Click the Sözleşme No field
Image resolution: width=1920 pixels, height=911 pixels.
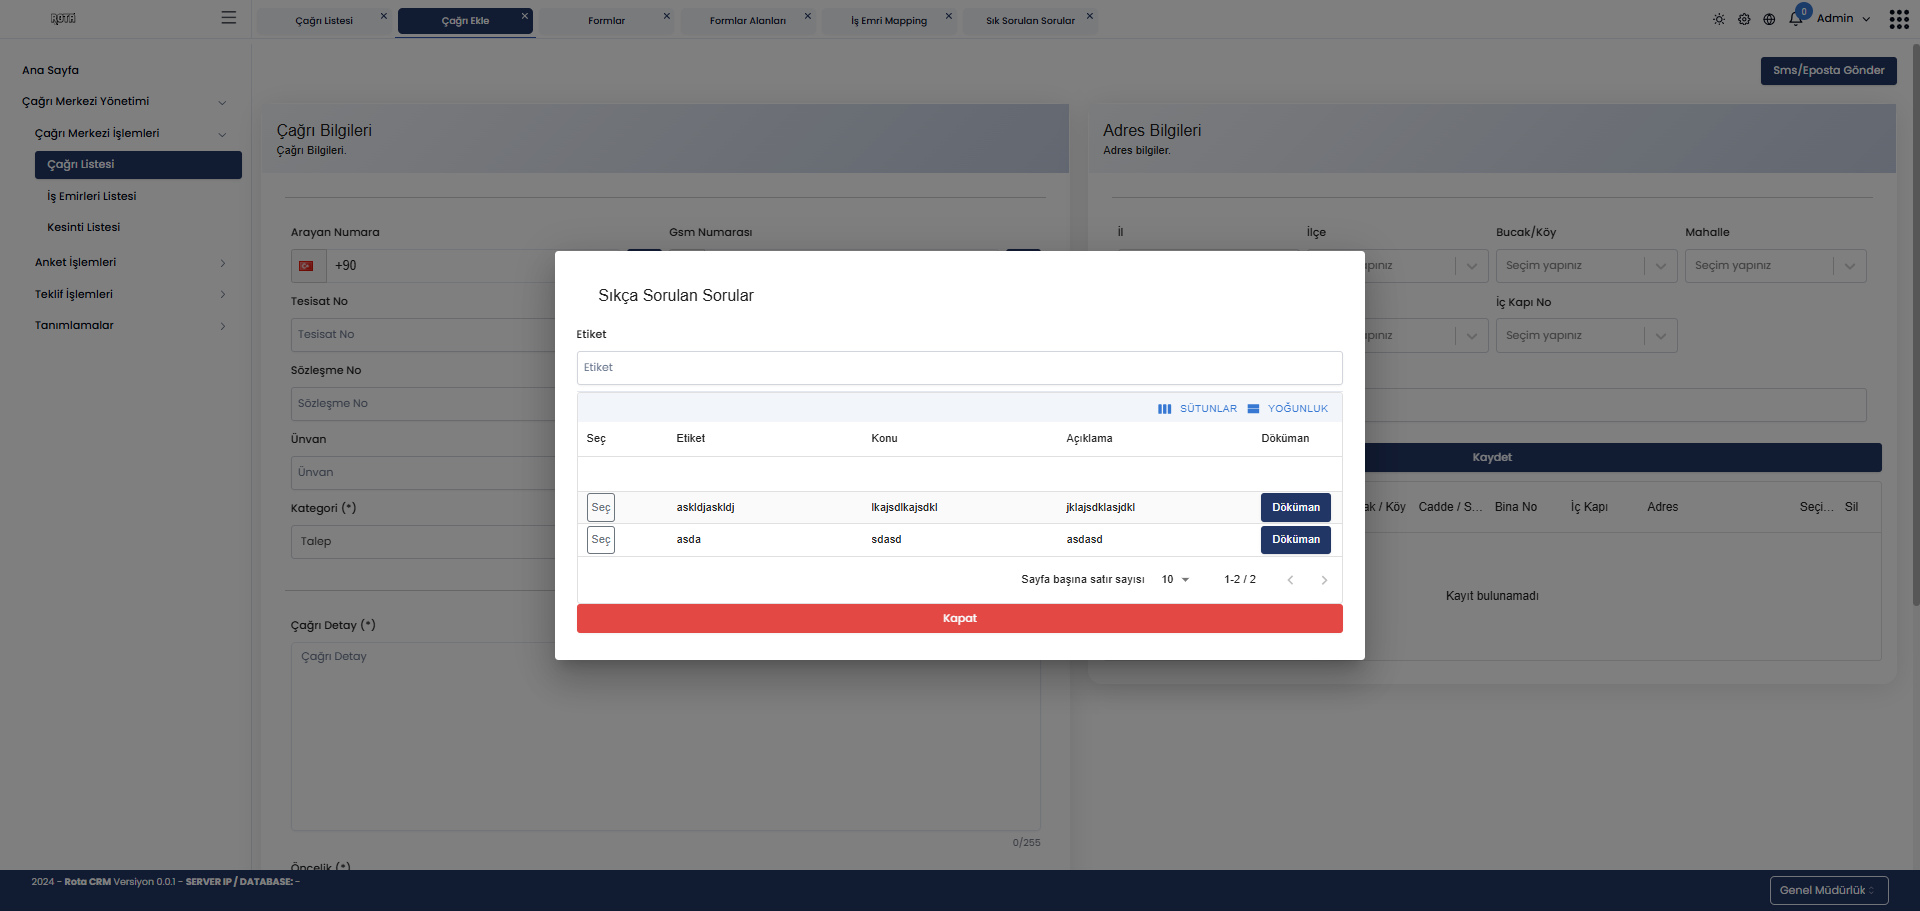(x=423, y=404)
